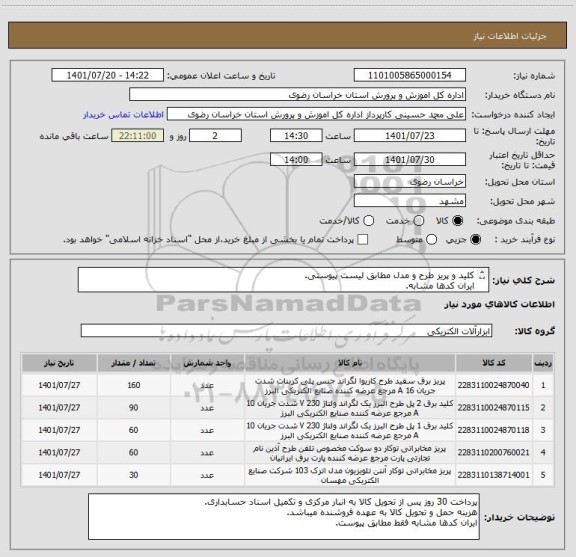Click quantity 90 in row 2

point(134,407)
